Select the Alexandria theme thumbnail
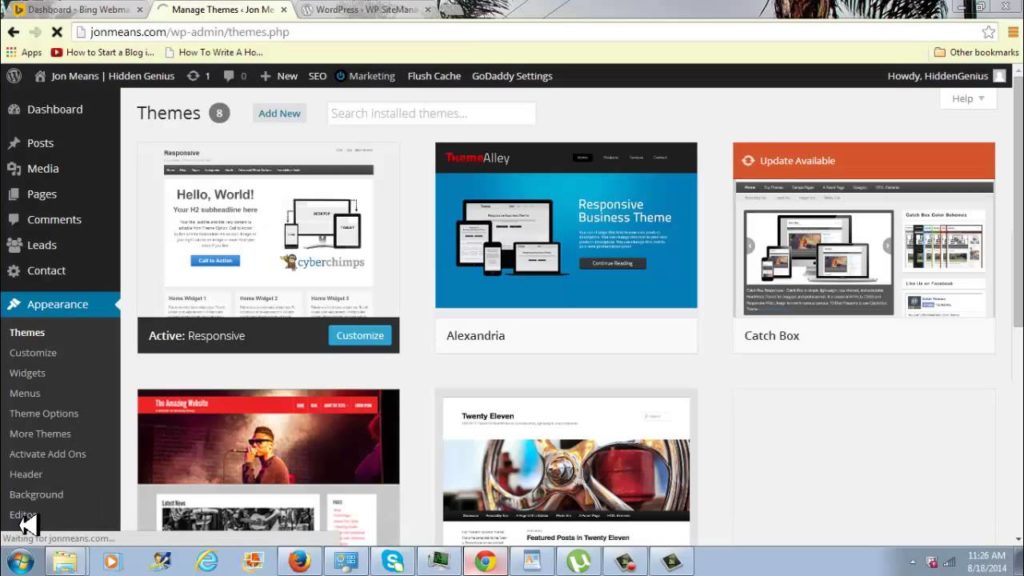The height and width of the screenshot is (576, 1024). pos(566,225)
